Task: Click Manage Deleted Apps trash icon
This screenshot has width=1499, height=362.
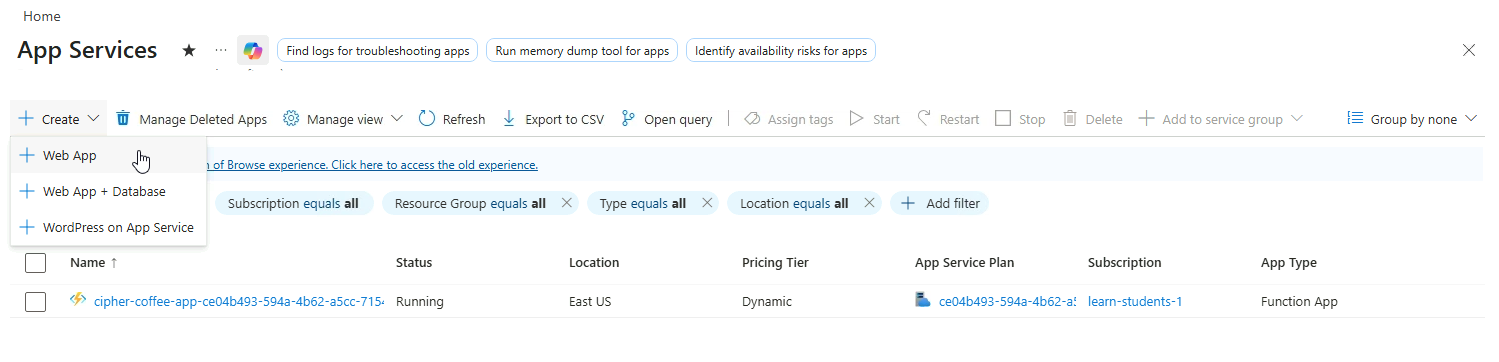Action: (x=123, y=118)
